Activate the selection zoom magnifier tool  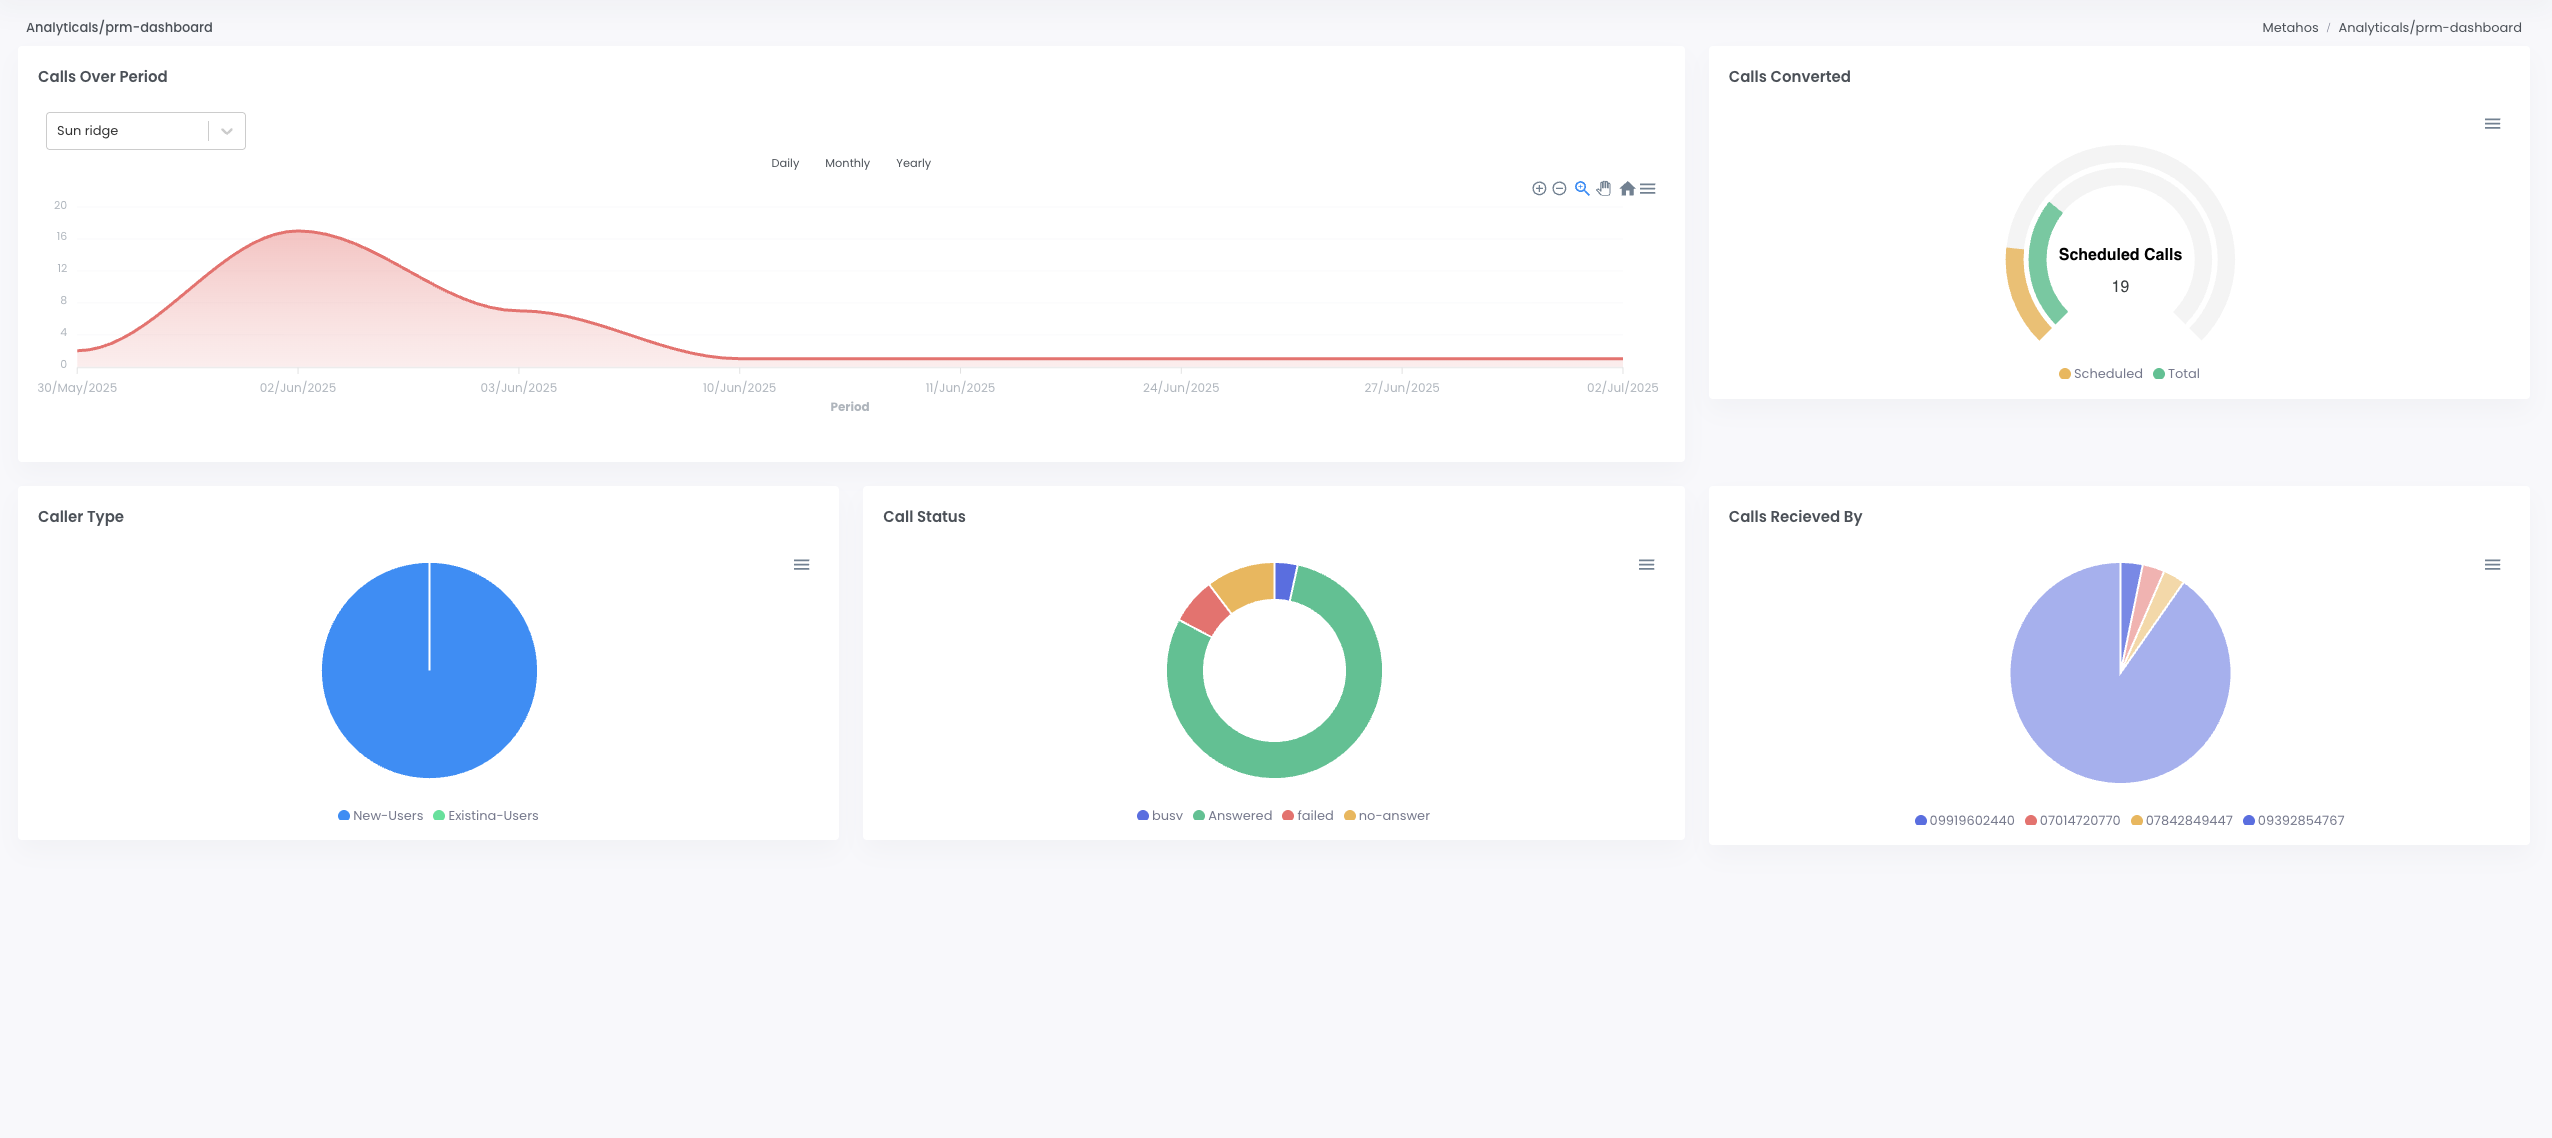(1582, 188)
